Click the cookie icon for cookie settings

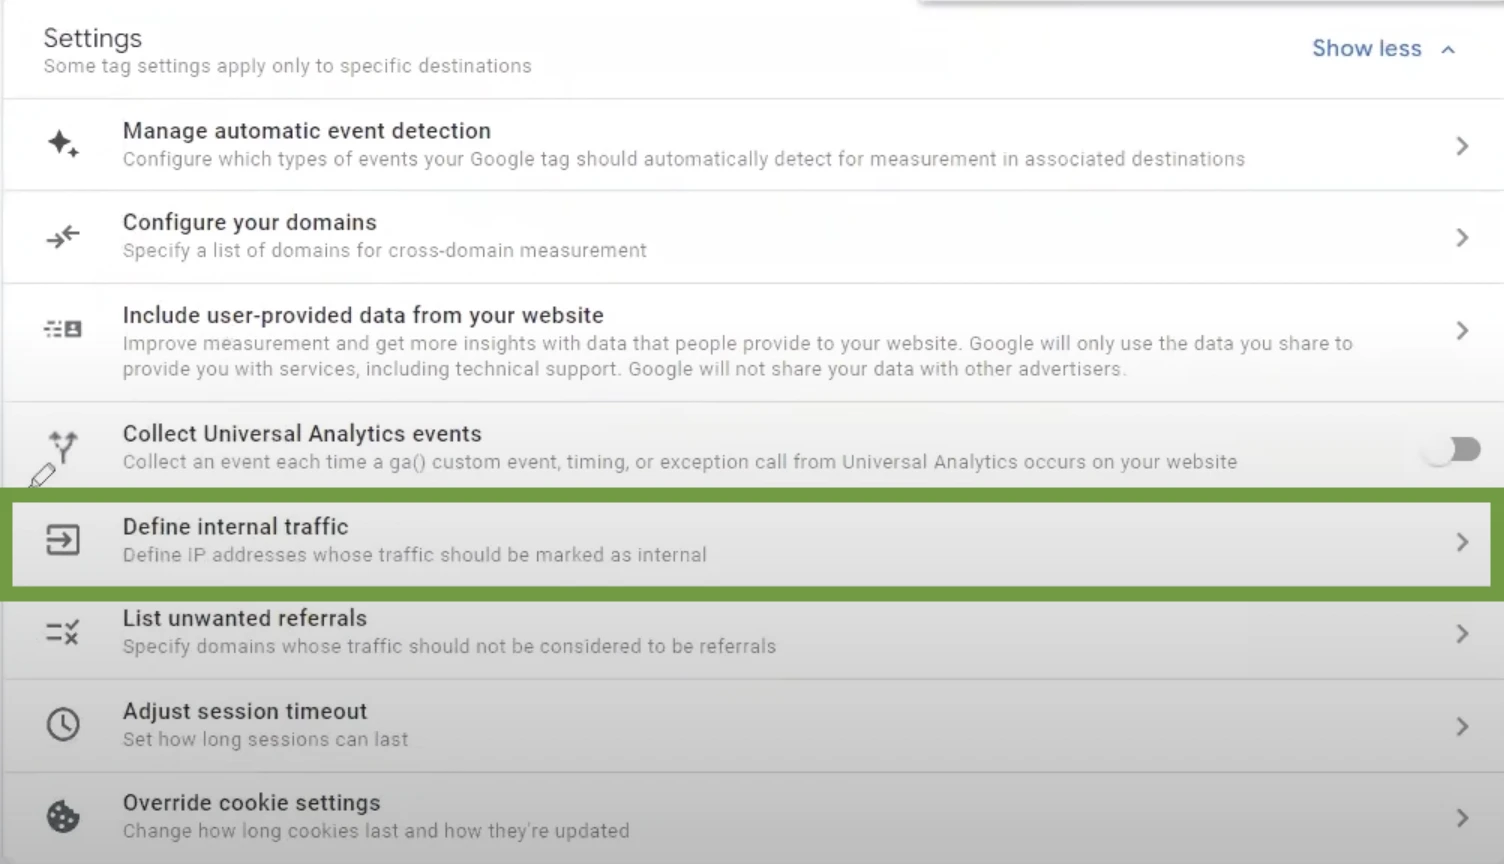pos(63,817)
